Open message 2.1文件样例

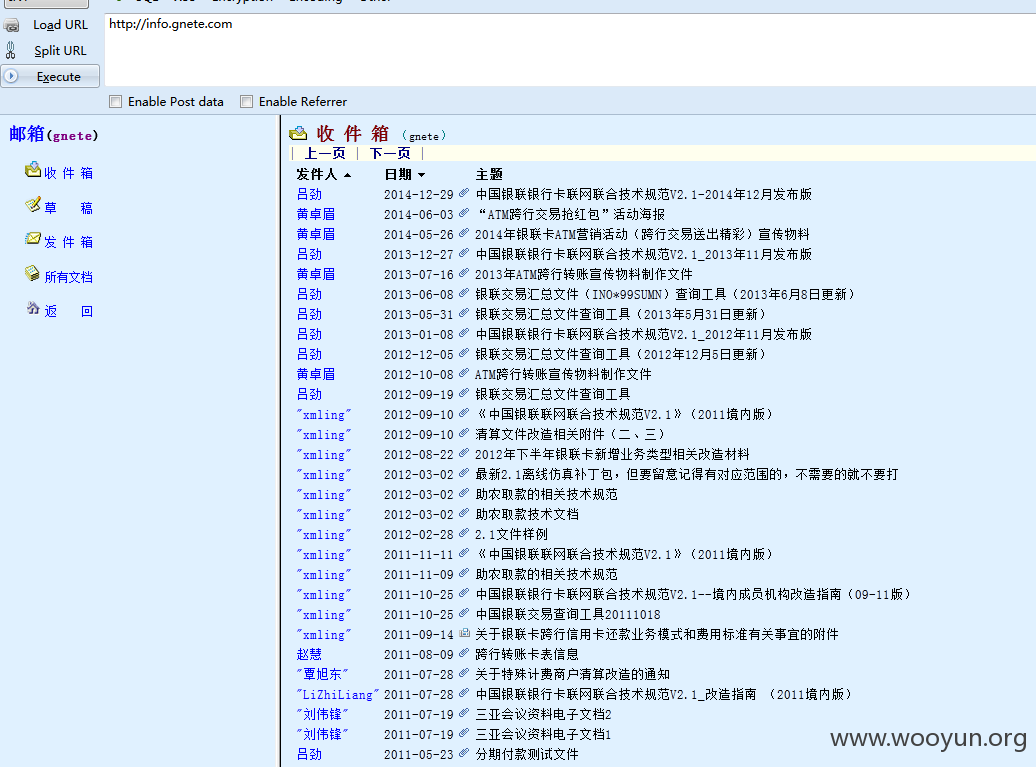(511, 534)
